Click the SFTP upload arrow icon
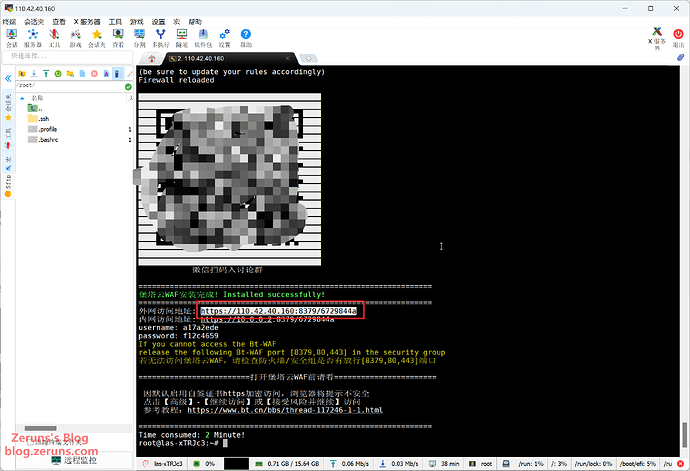 point(46,74)
